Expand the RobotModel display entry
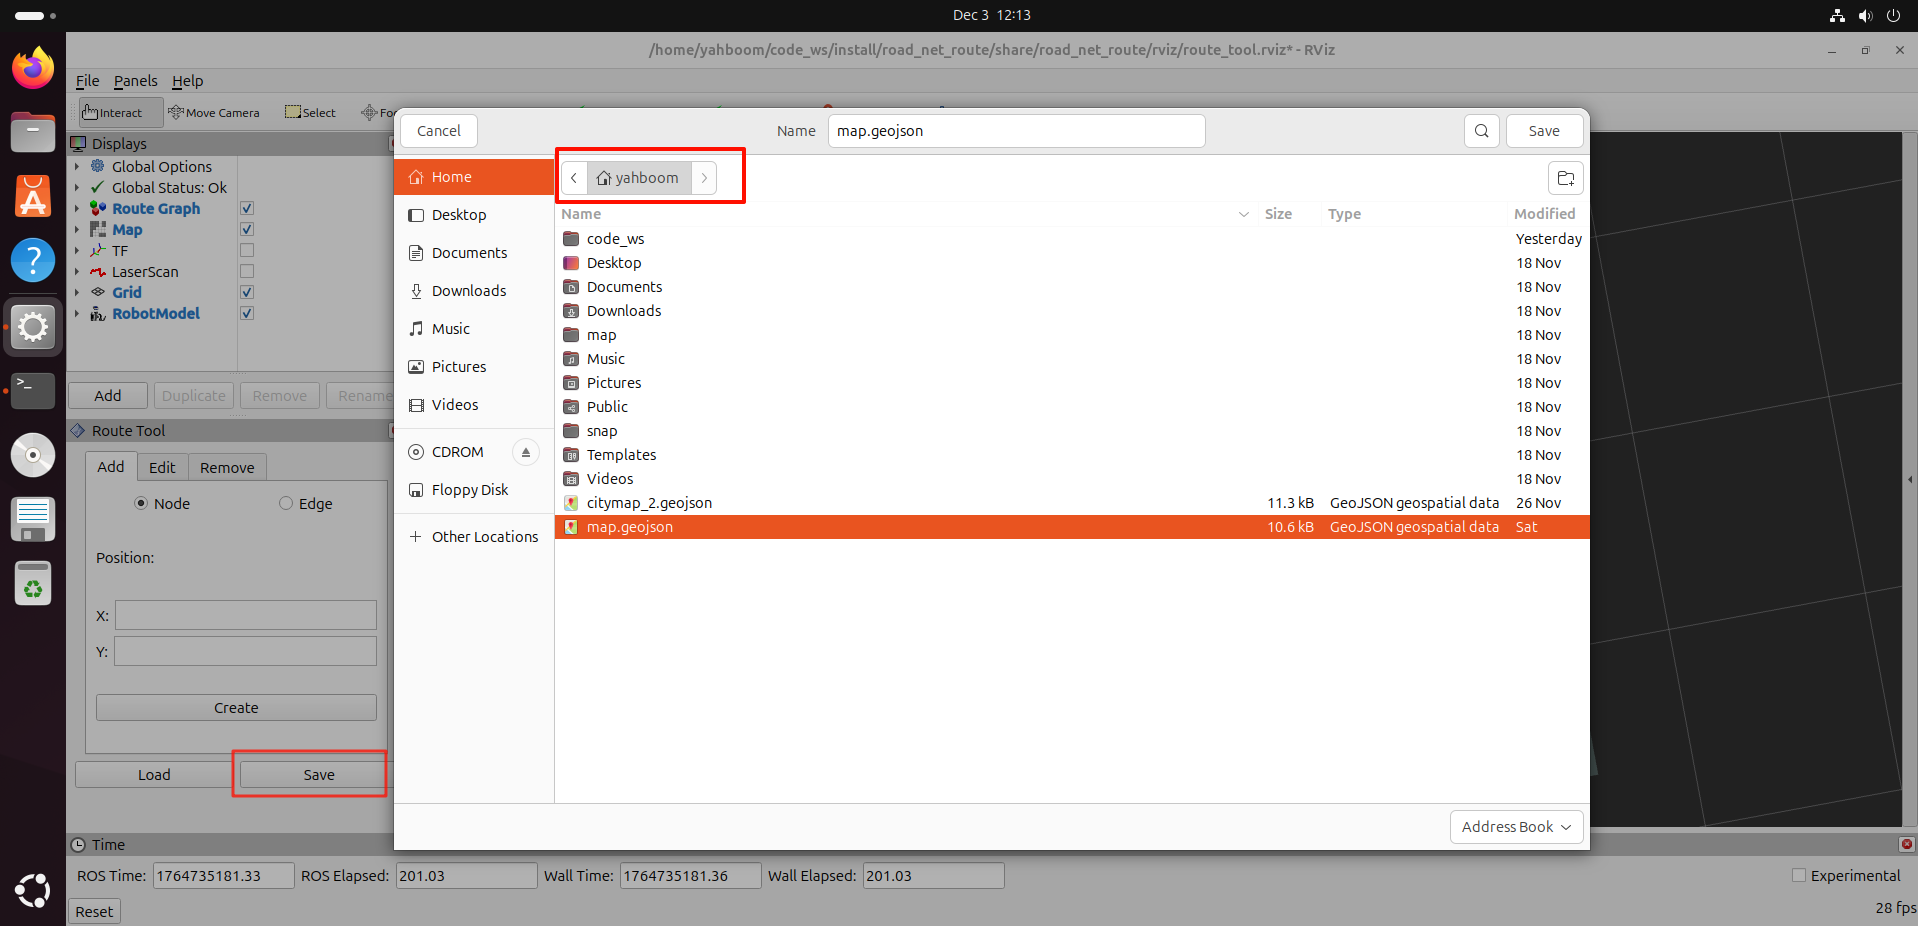 pos(77,314)
